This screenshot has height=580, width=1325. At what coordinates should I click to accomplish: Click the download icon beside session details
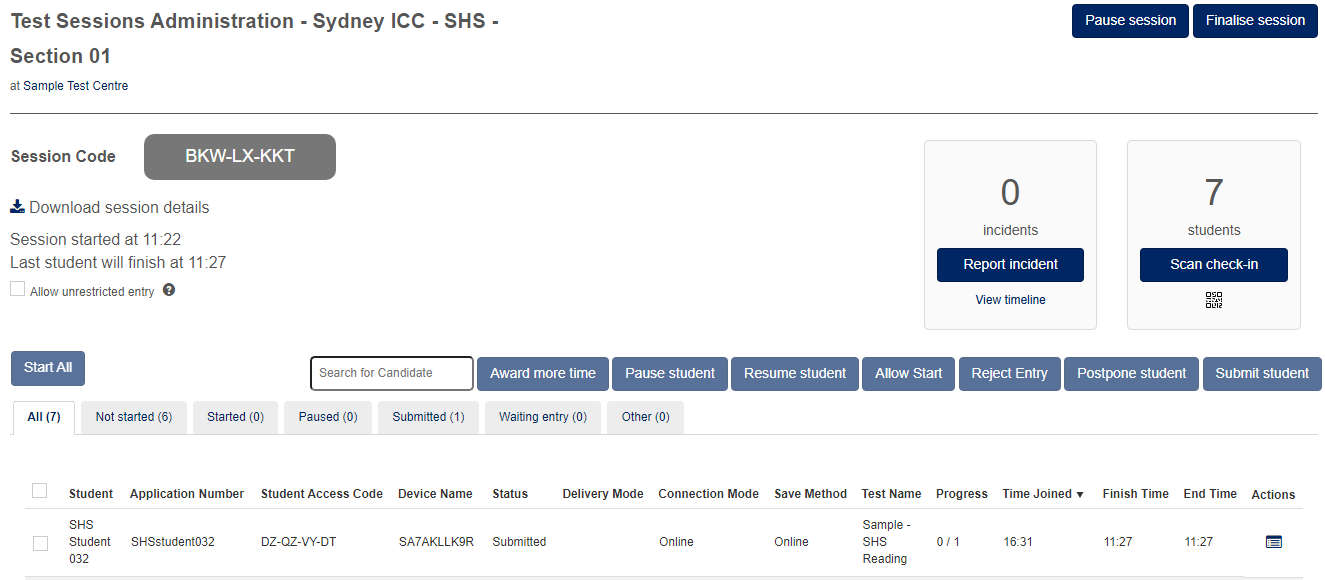coord(17,207)
